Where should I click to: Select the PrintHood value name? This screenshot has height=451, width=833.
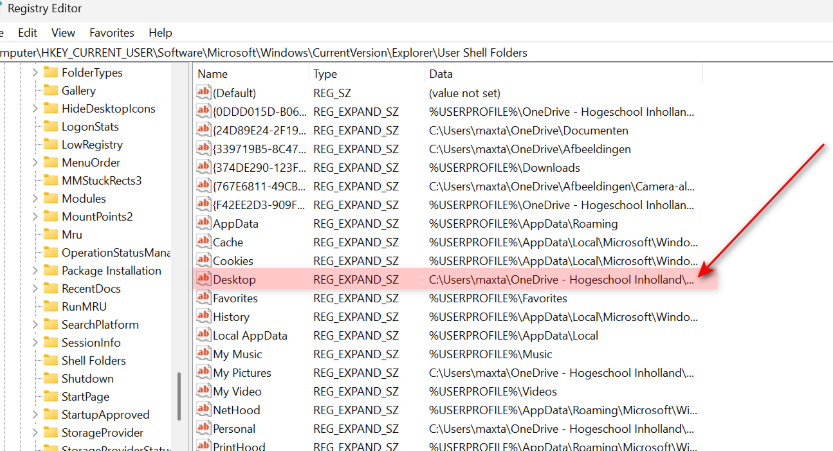coord(239,446)
